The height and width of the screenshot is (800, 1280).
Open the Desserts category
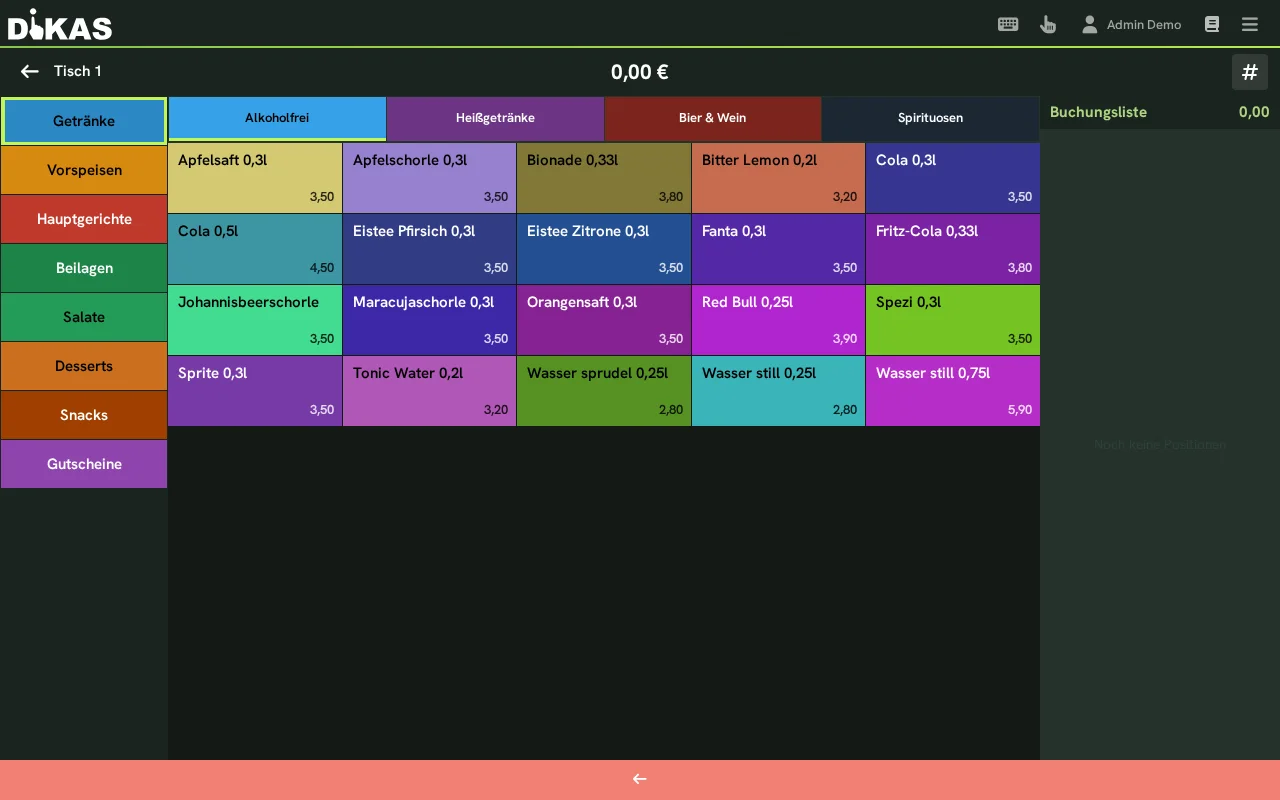click(x=84, y=366)
